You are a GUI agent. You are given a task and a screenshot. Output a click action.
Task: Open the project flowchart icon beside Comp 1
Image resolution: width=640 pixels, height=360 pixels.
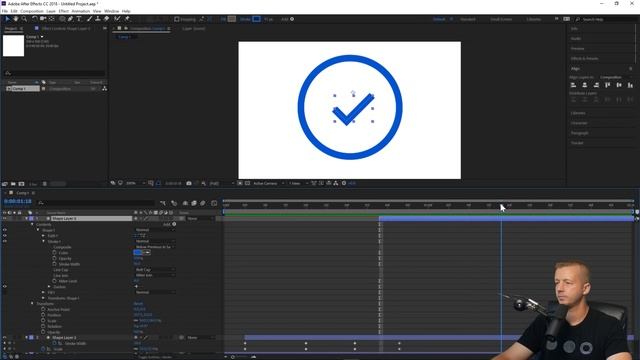(104, 89)
